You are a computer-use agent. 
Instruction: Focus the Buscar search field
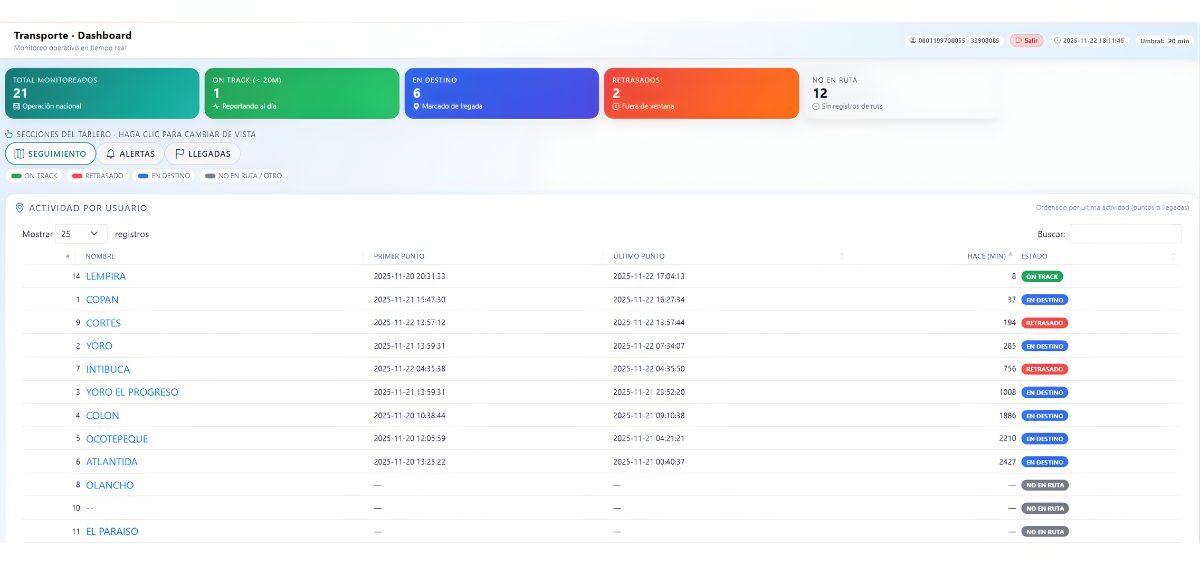pos(1124,234)
